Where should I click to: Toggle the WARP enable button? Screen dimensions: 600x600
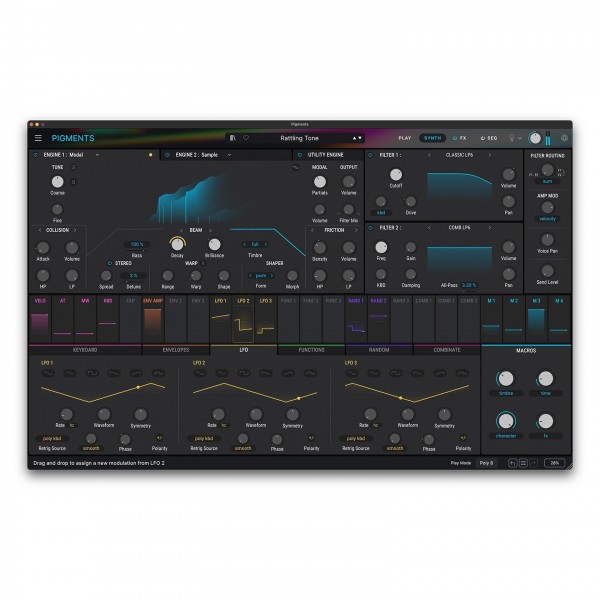click(x=204, y=263)
